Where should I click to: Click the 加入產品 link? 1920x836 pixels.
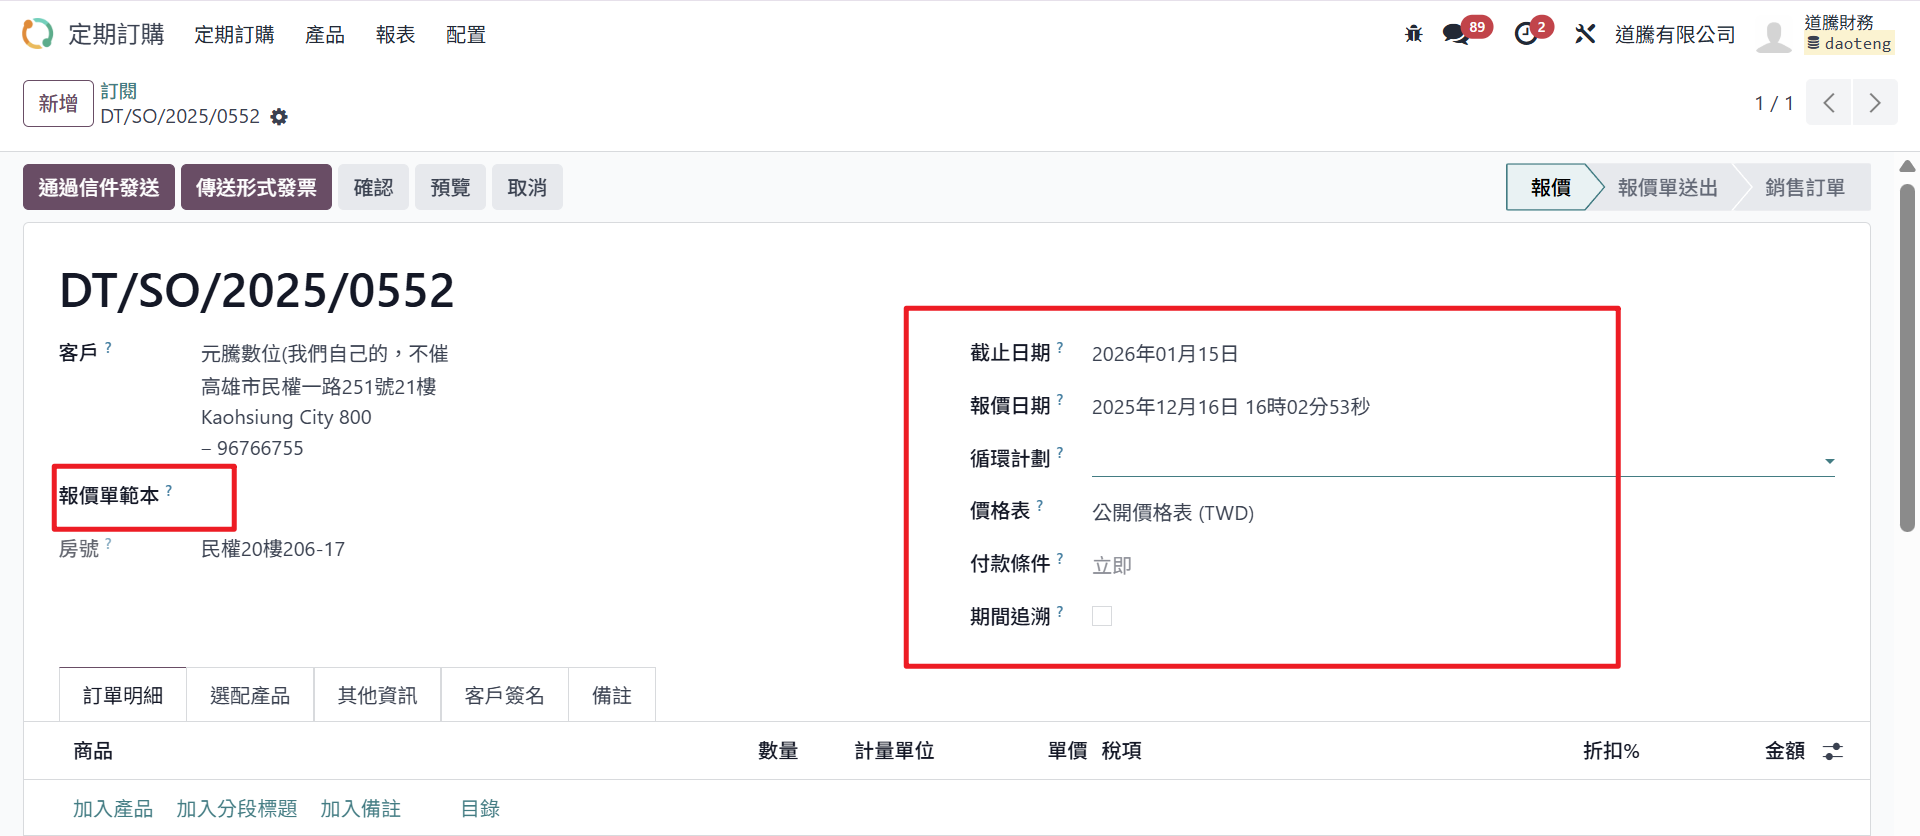click(x=113, y=808)
